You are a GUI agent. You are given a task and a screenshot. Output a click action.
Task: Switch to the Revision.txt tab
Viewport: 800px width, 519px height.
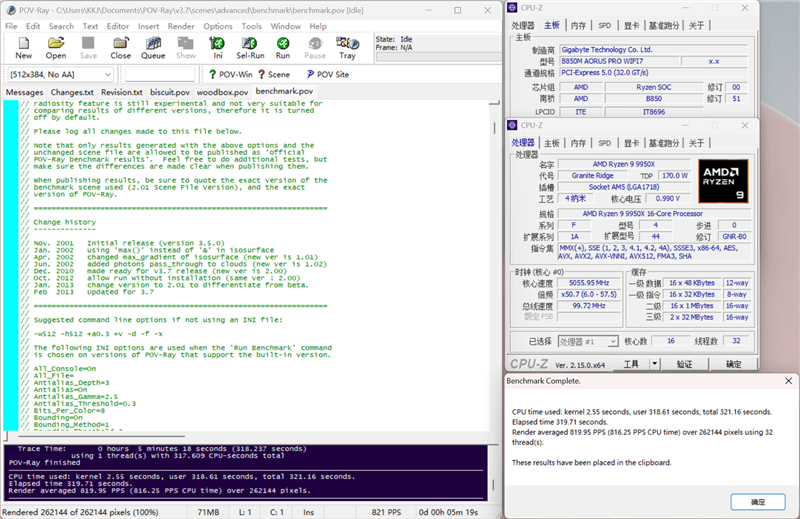121,92
